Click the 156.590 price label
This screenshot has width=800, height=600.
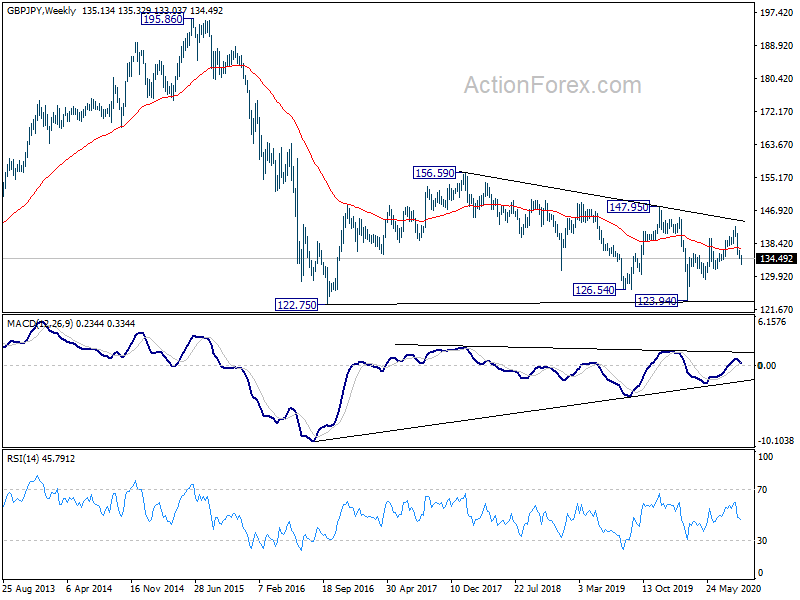(x=434, y=173)
